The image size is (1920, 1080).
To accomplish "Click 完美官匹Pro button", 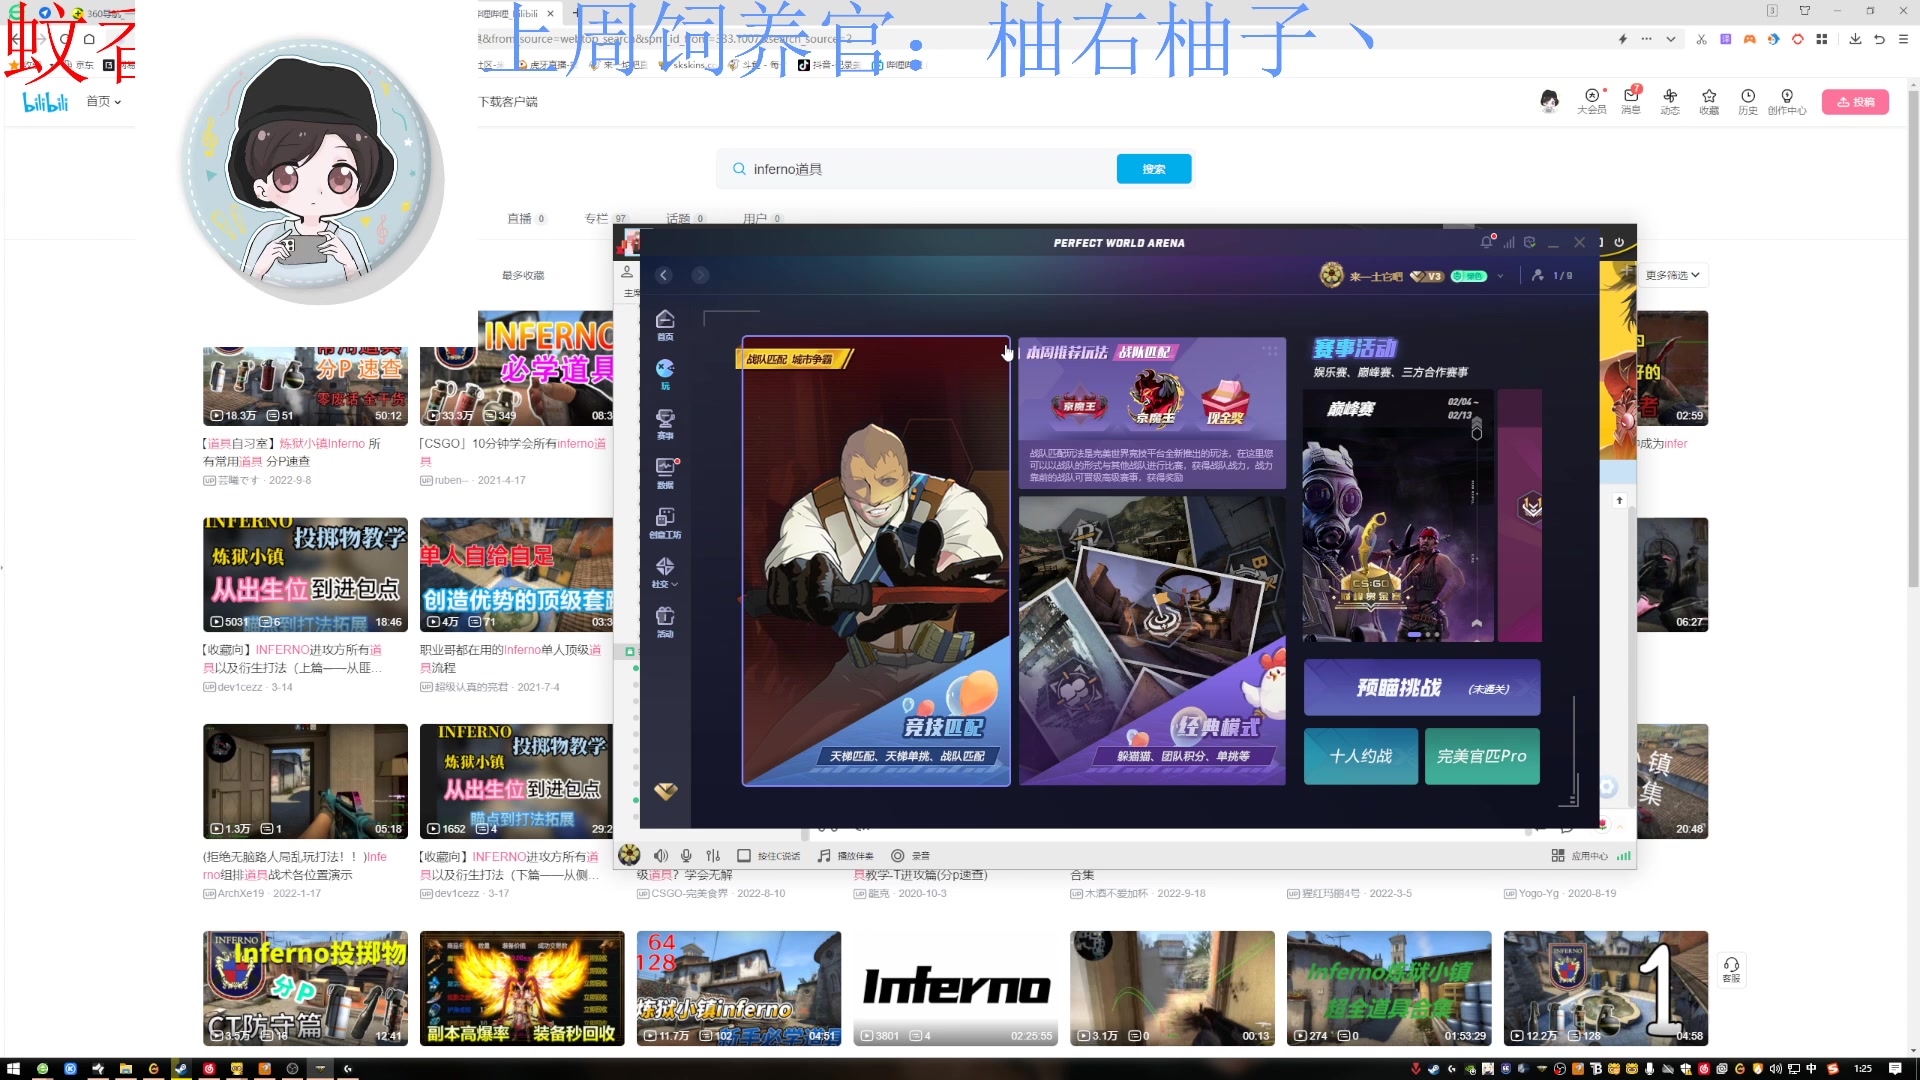I will pyautogui.click(x=1482, y=756).
